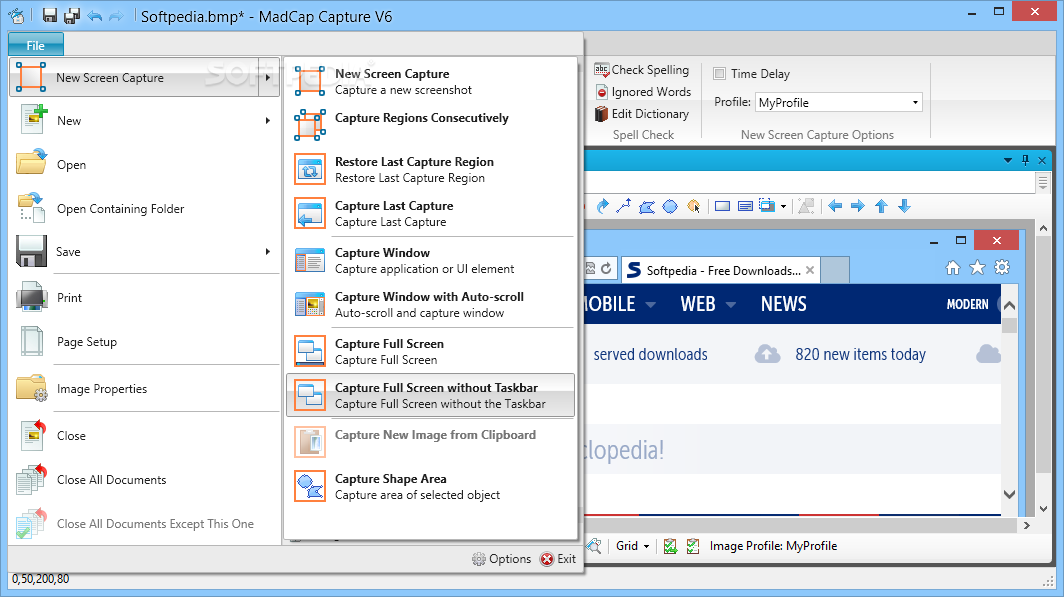Select Capture Window option
This screenshot has width=1064, height=597.
click(430, 261)
